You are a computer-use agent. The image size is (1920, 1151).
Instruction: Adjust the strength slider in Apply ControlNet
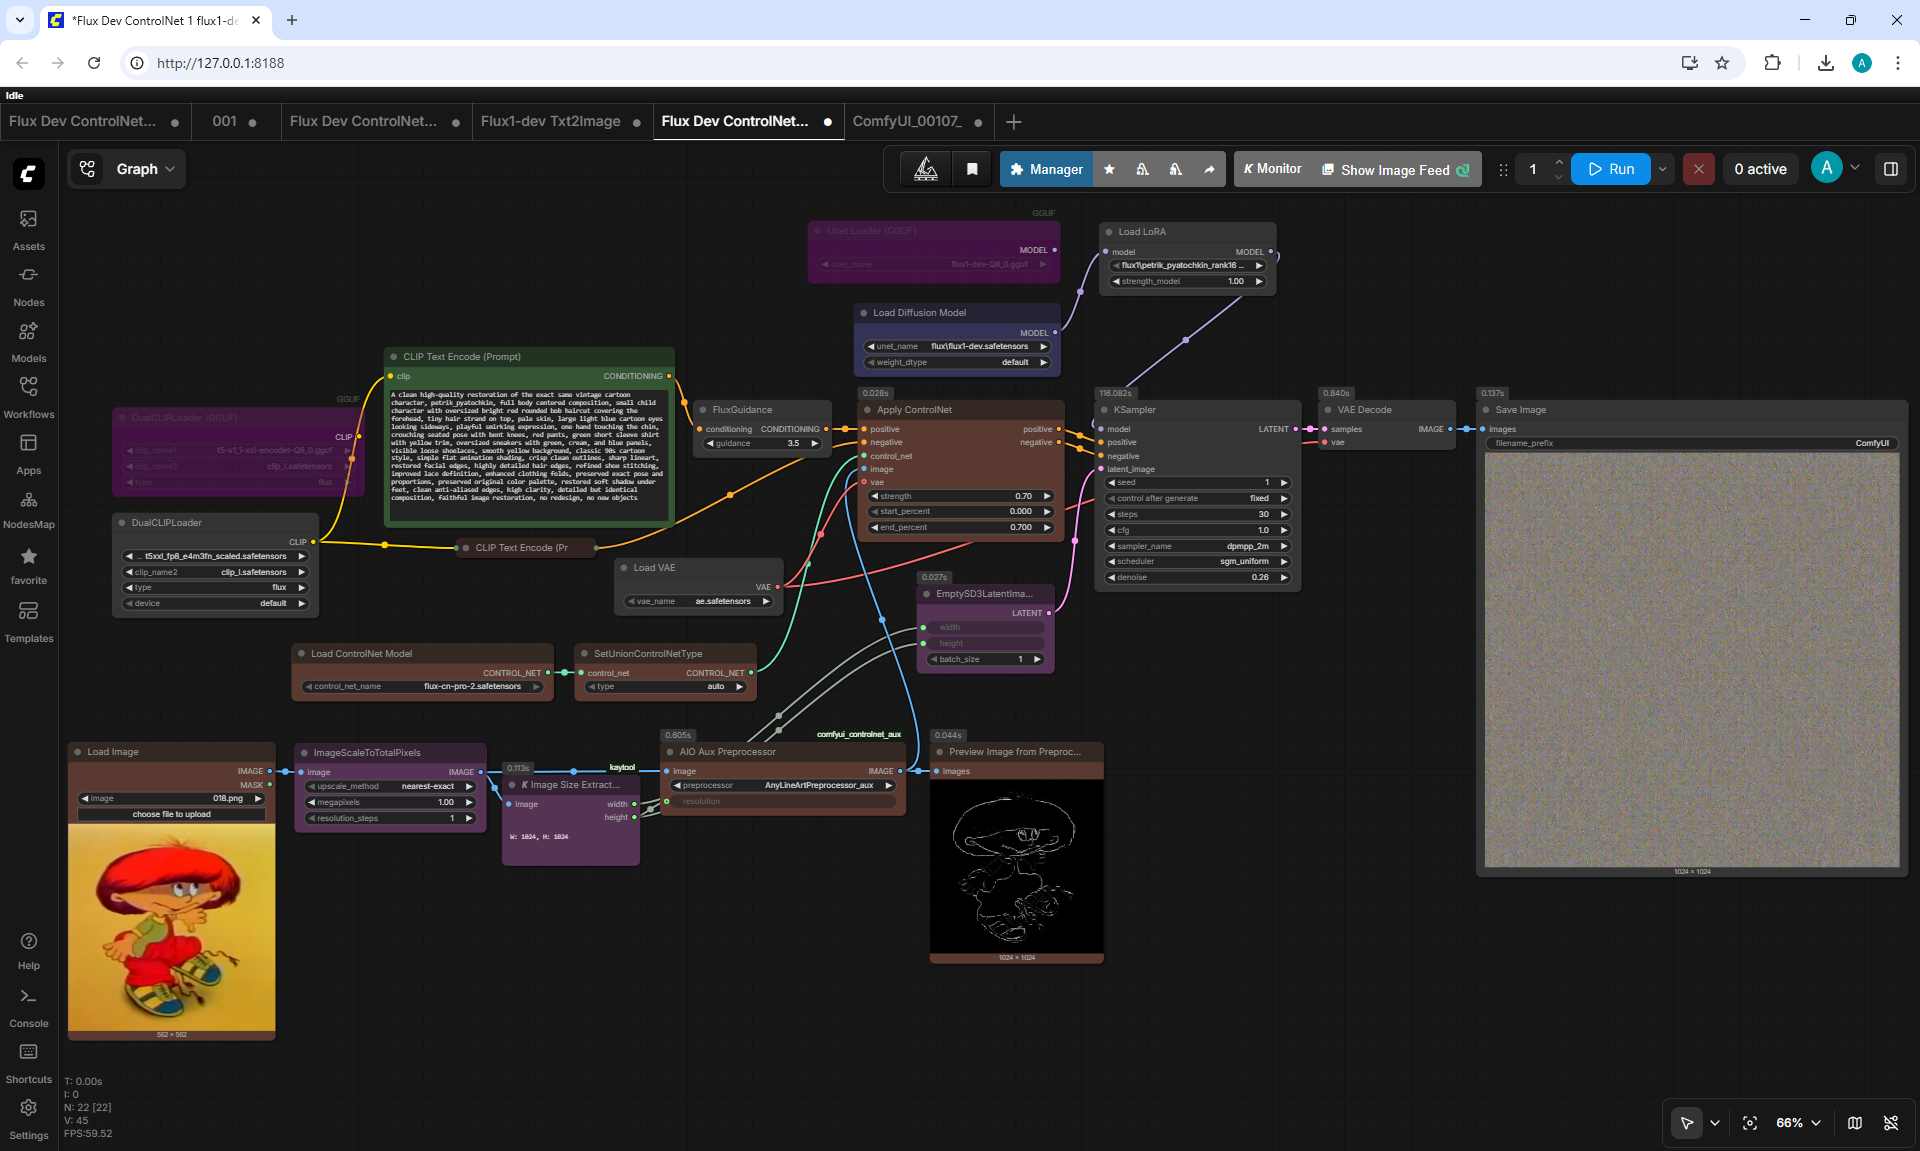click(961, 496)
